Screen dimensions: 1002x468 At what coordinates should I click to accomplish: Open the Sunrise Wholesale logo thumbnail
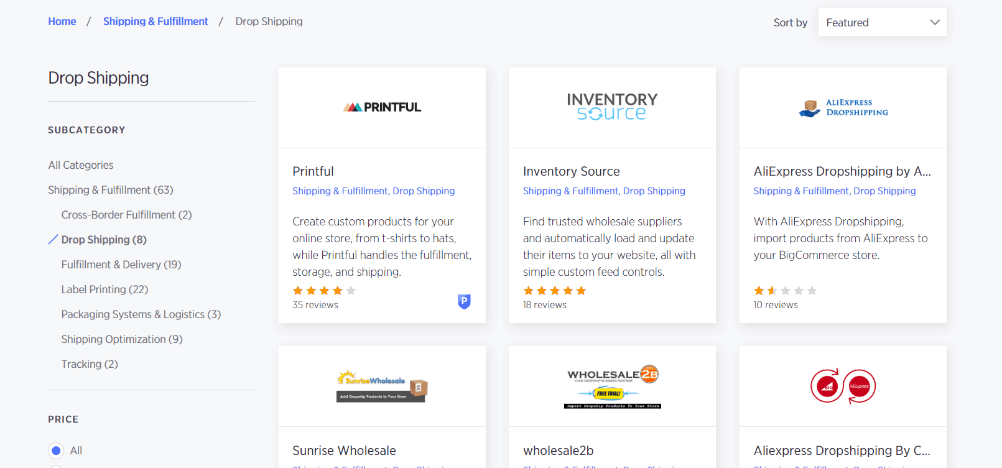click(382, 386)
